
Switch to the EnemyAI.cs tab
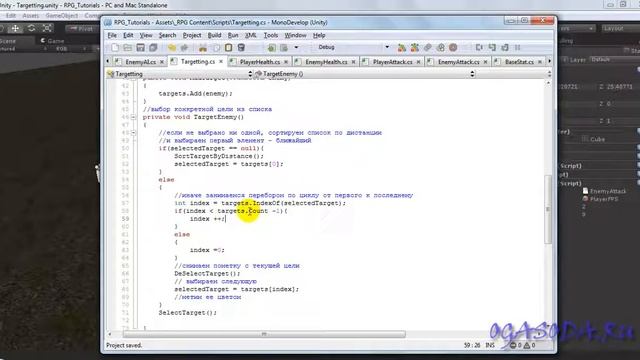click(x=139, y=62)
